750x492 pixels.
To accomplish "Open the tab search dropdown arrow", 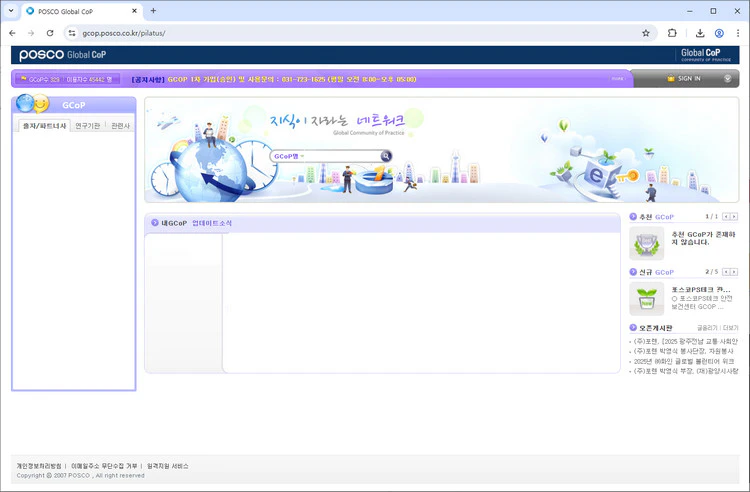I will point(11,11).
